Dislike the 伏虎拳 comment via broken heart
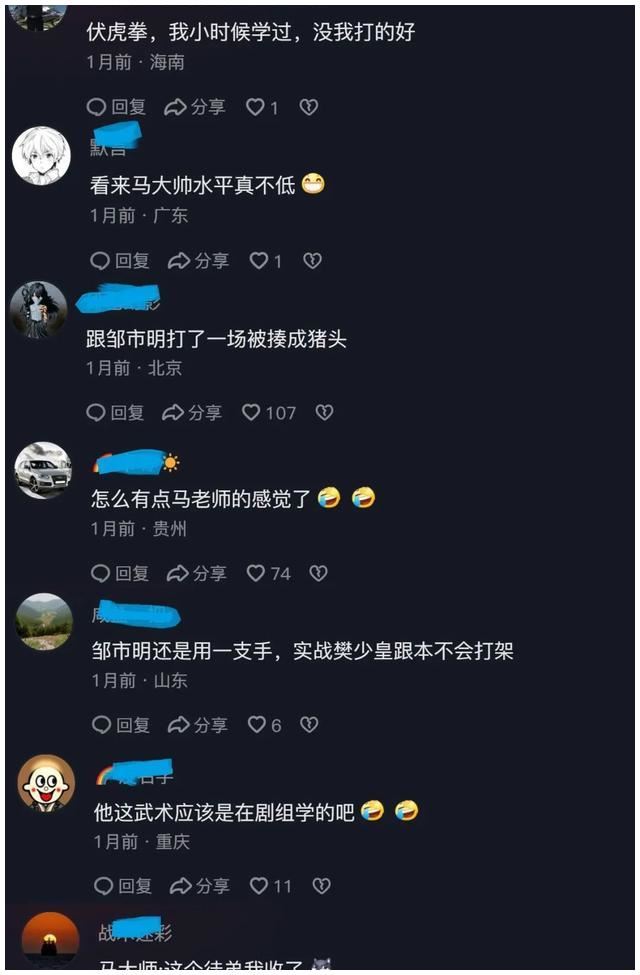This screenshot has height=975, width=640. coord(309,108)
